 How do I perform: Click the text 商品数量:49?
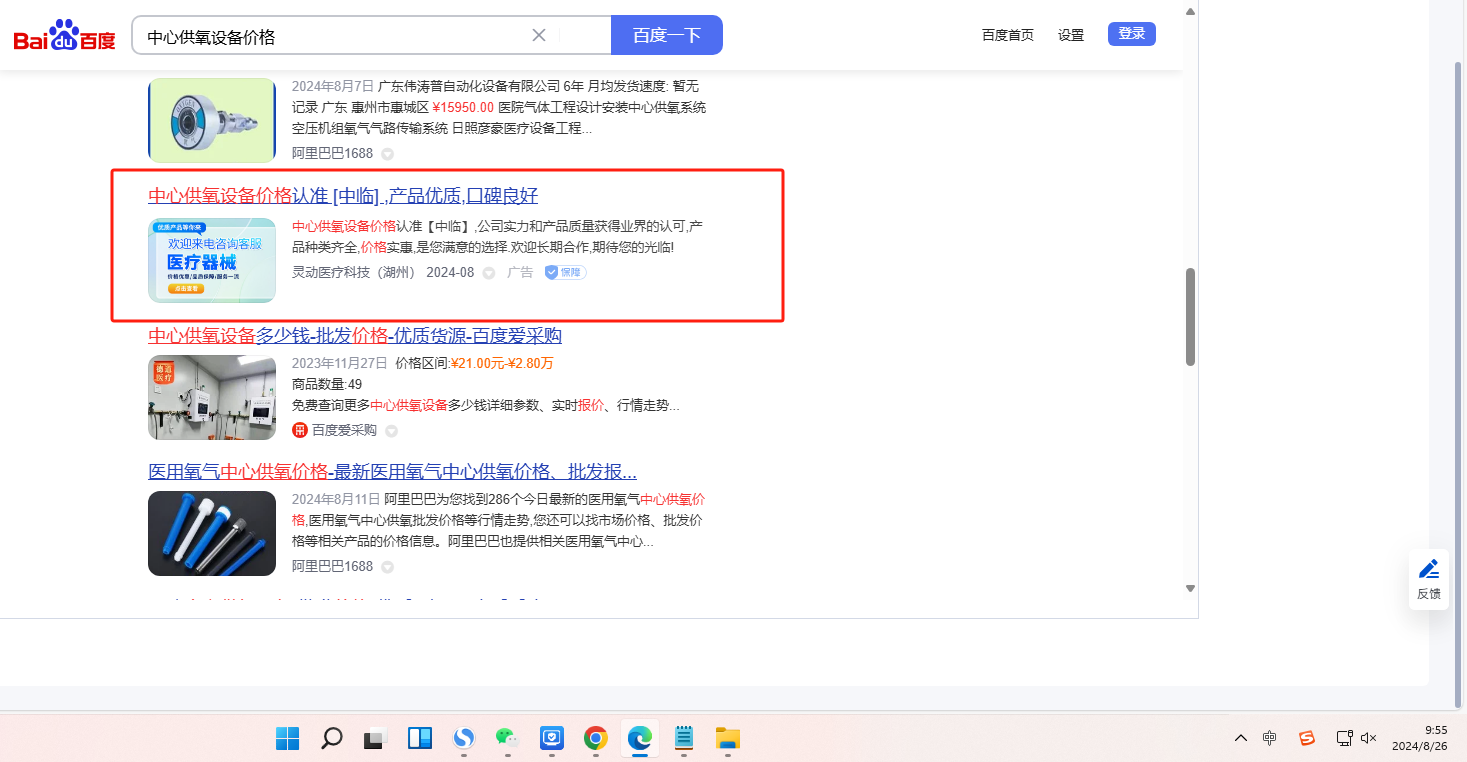(327, 384)
